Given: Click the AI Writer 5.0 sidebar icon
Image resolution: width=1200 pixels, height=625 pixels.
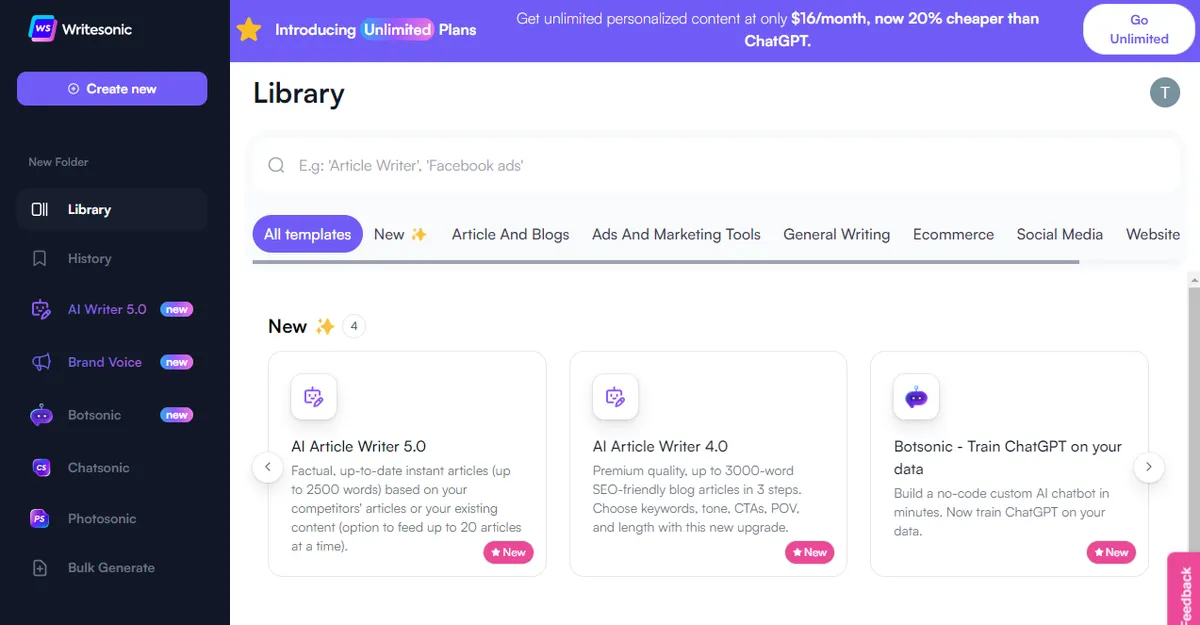Looking at the screenshot, I should [41, 310].
